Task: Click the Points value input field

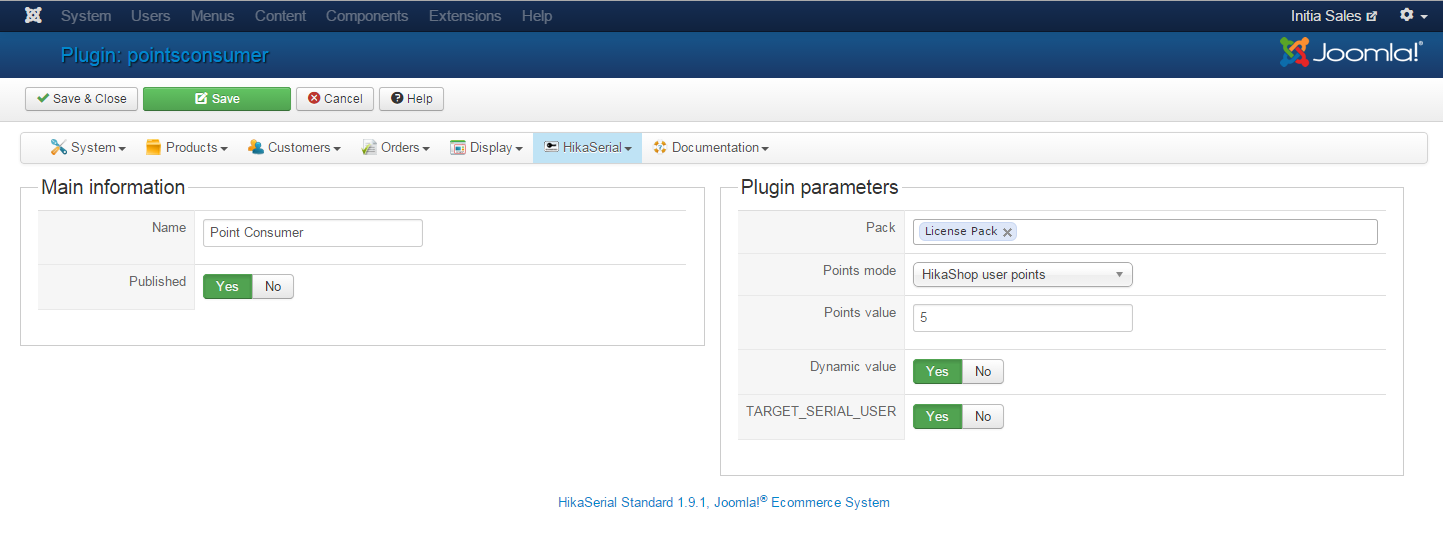Action: point(1022,319)
